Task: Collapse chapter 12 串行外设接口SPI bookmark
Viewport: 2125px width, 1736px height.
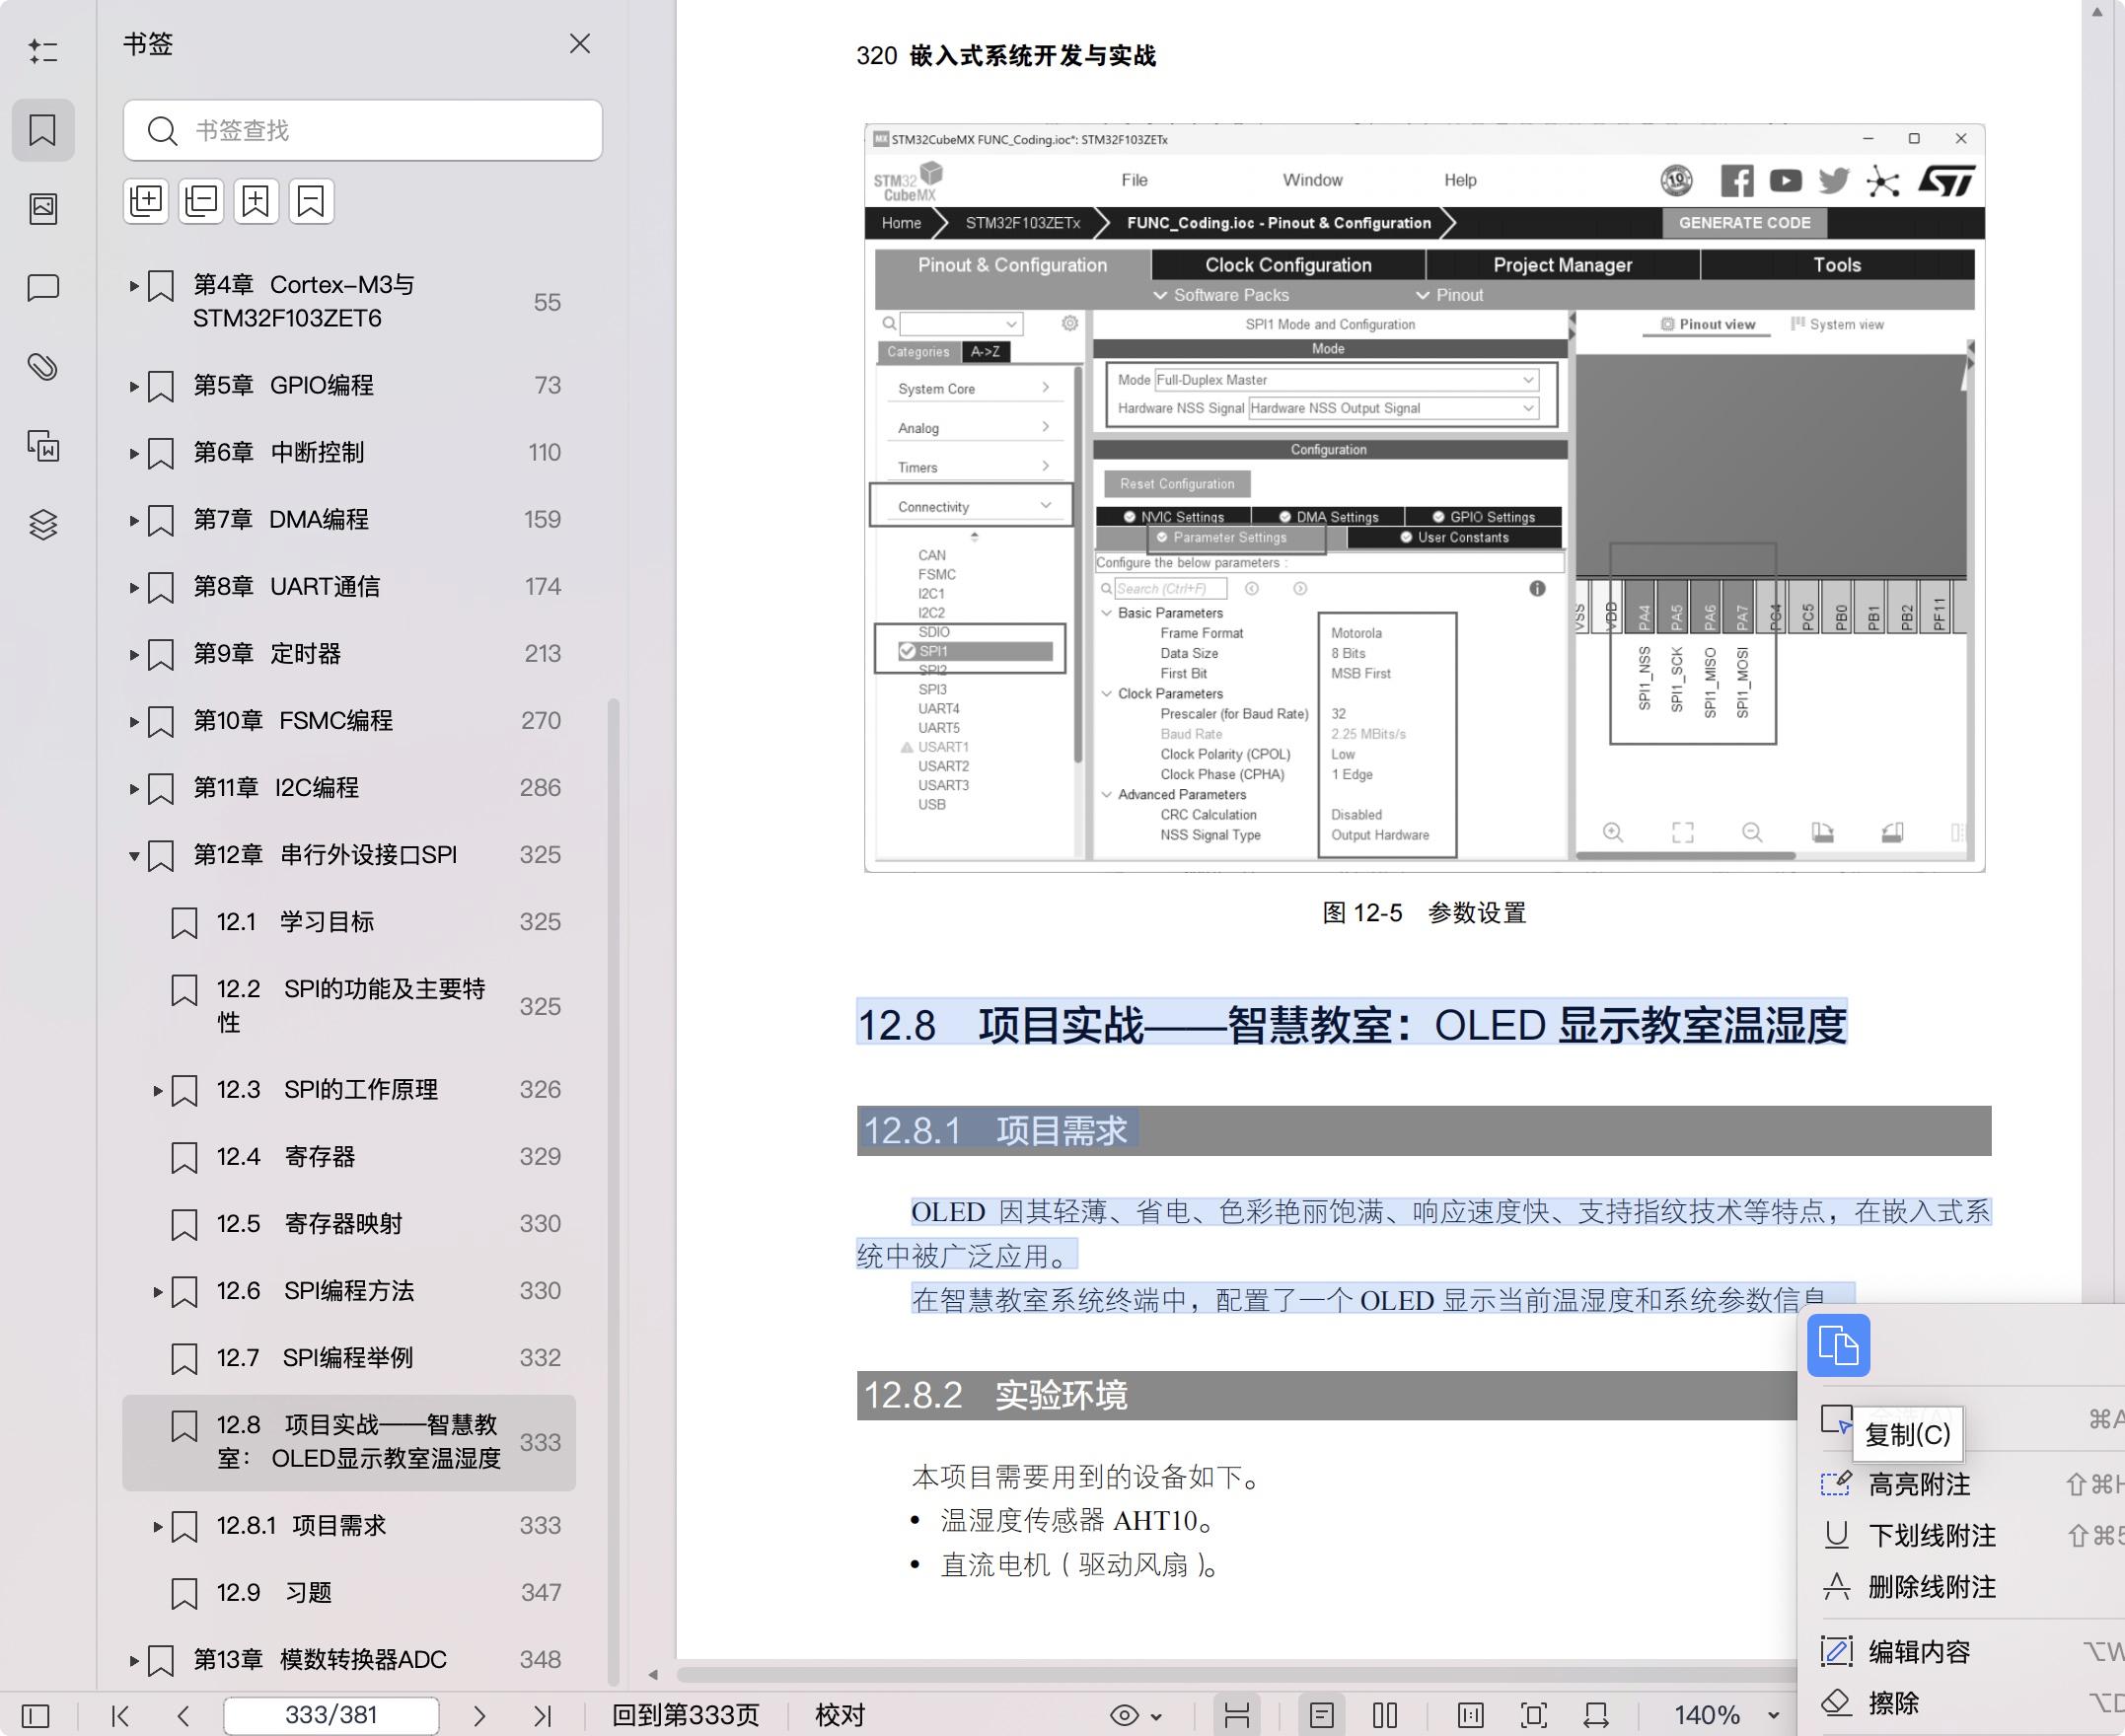Action: [x=134, y=855]
